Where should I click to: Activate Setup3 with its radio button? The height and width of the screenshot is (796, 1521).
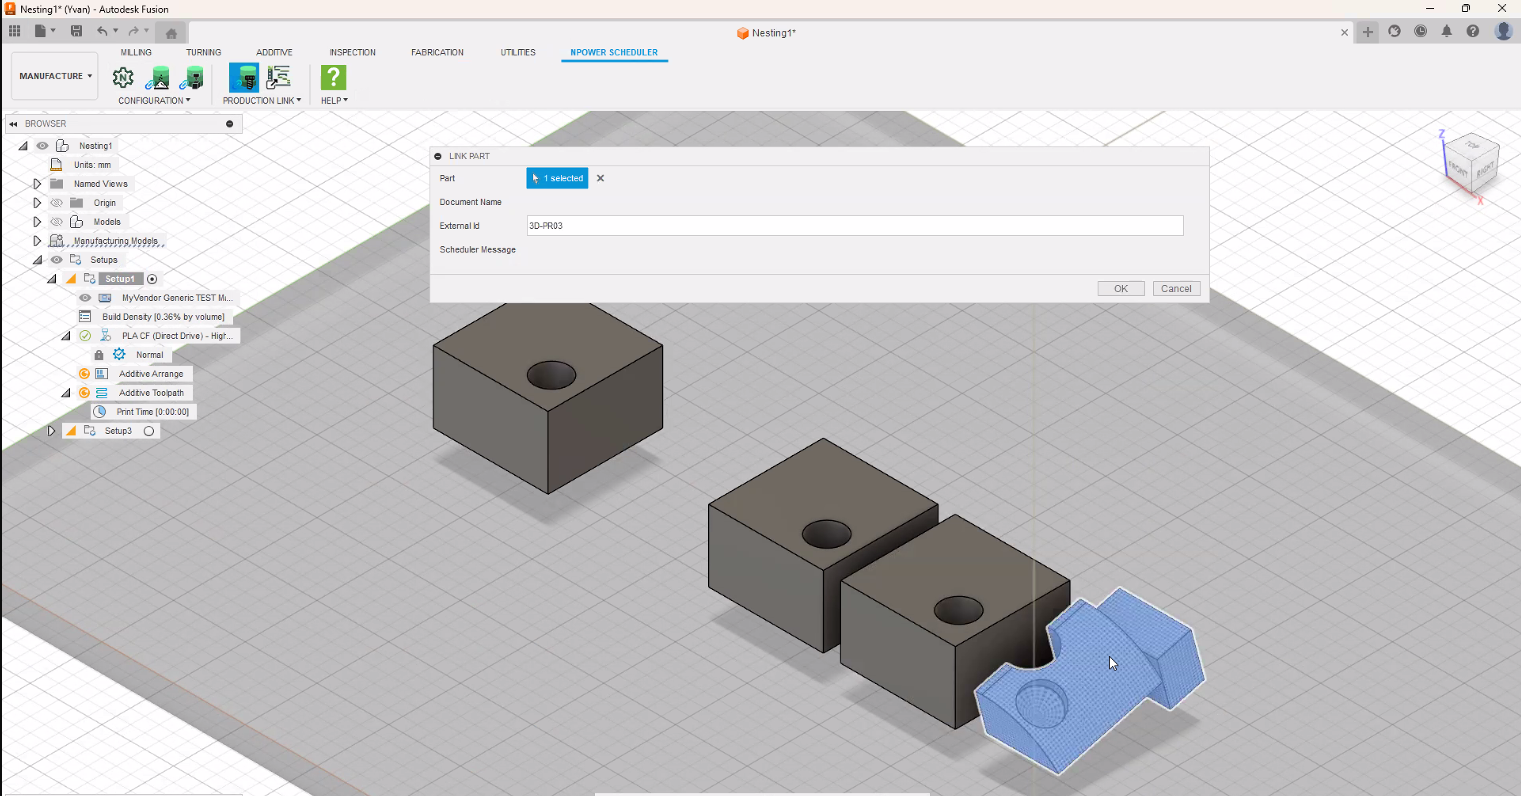[x=149, y=431]
